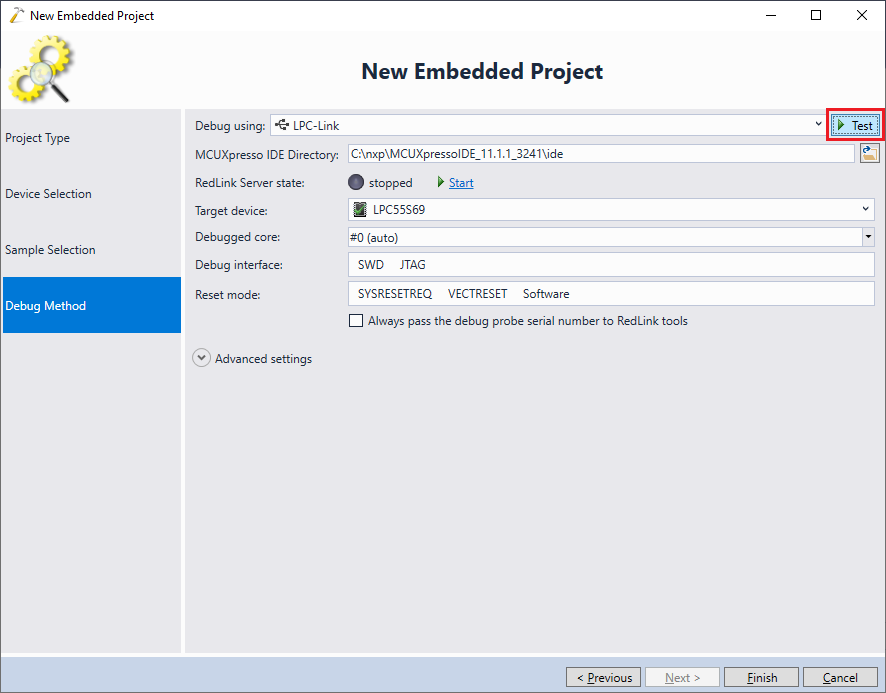Open the Debug using LPC-Link dropdown
This screenshot has height=693, width=886.
click(548, 125)
